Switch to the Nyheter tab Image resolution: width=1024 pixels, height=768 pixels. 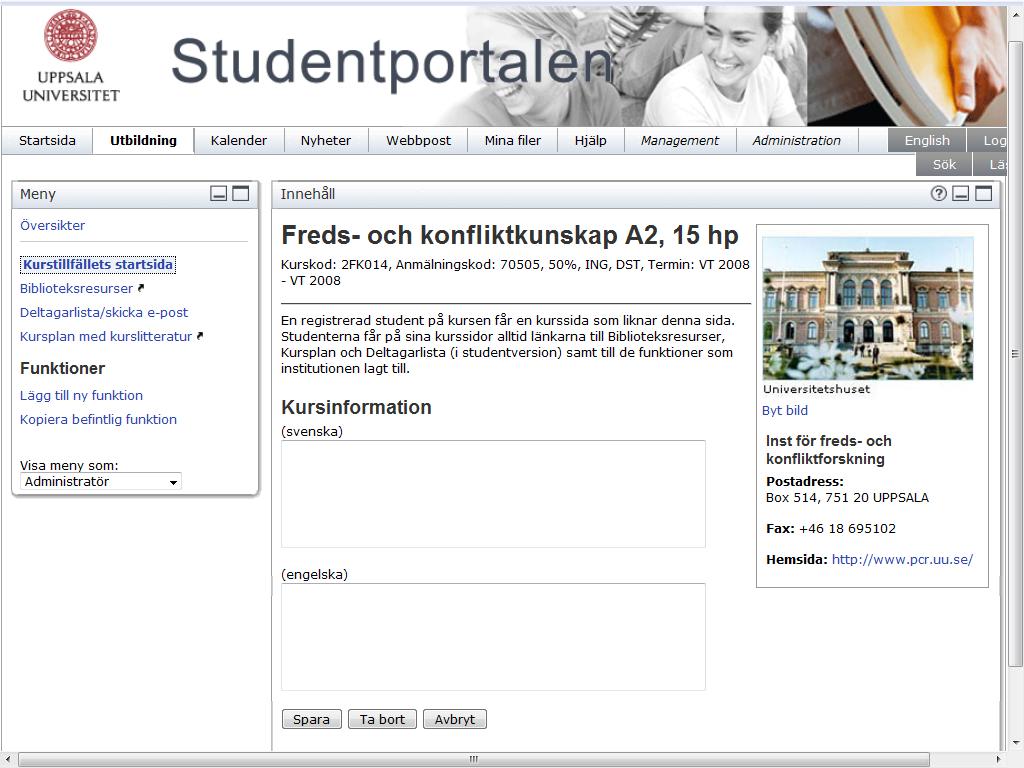(x=325, y=140)
